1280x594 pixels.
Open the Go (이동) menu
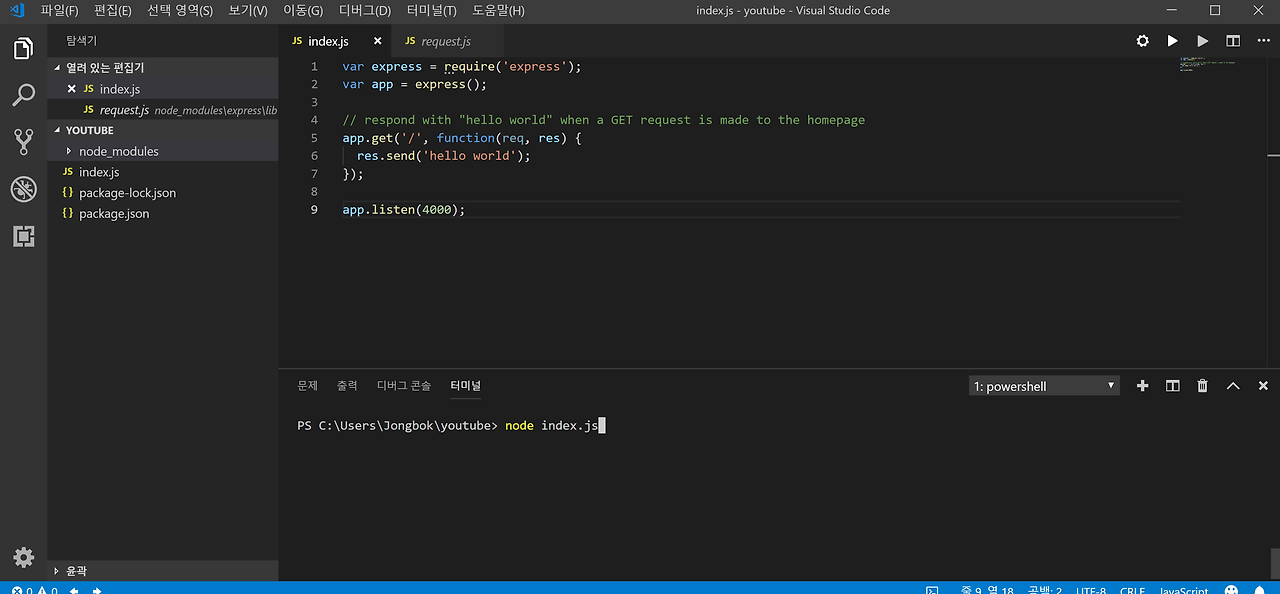303,10
